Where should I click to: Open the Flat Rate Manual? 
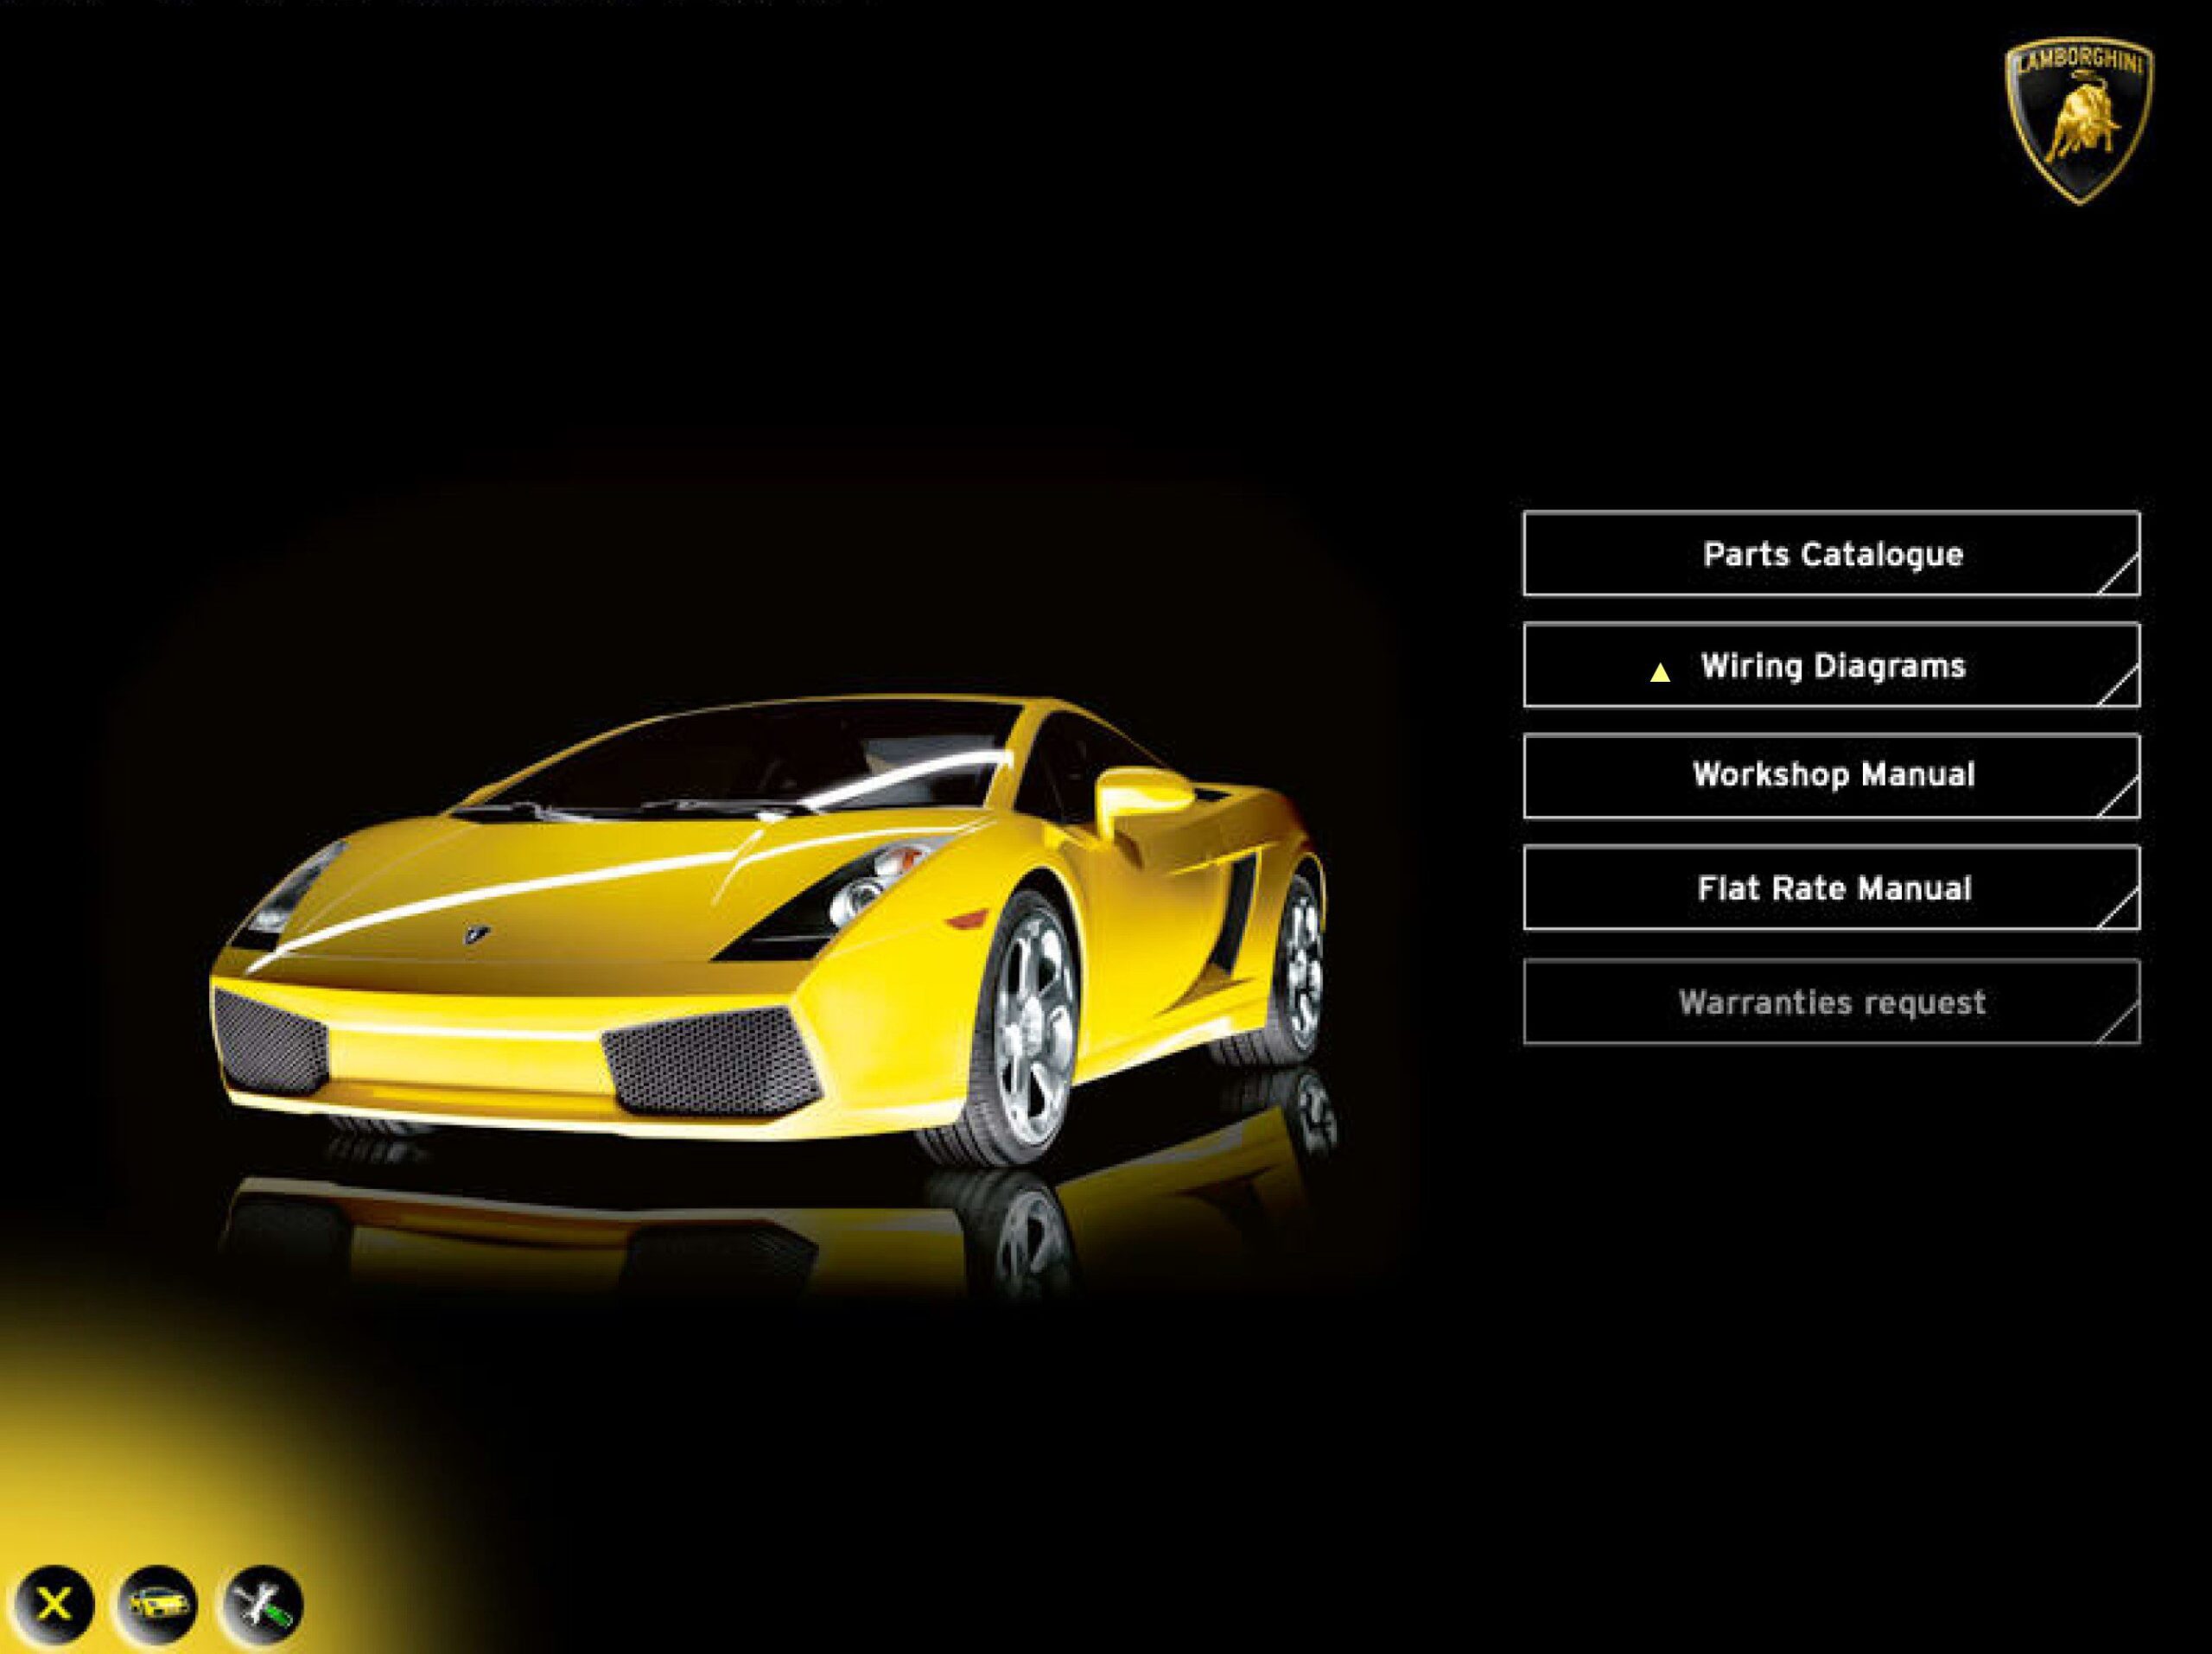(x=1832, y=888)
